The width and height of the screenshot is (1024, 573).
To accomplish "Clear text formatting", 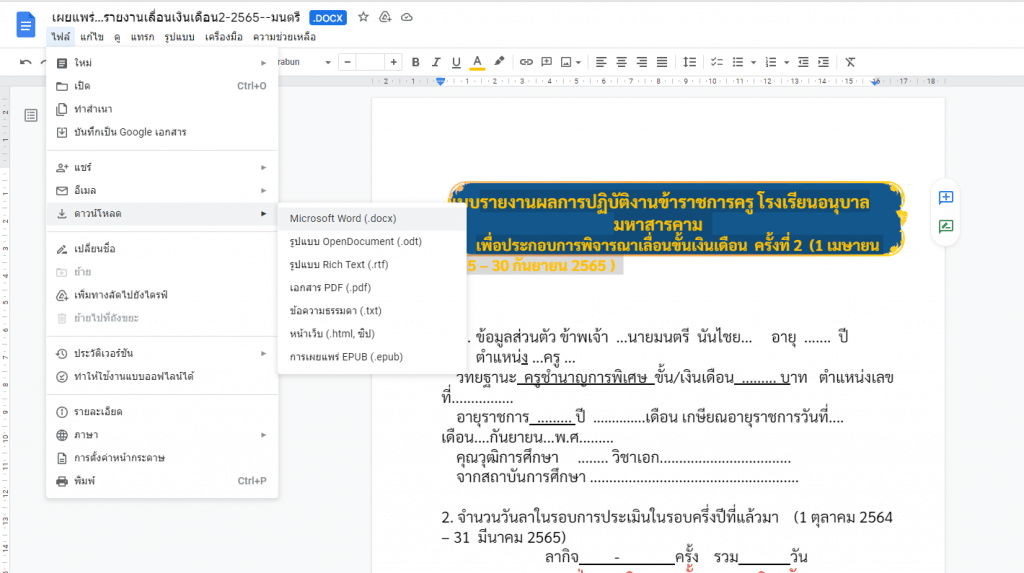I will coord(850,62).
